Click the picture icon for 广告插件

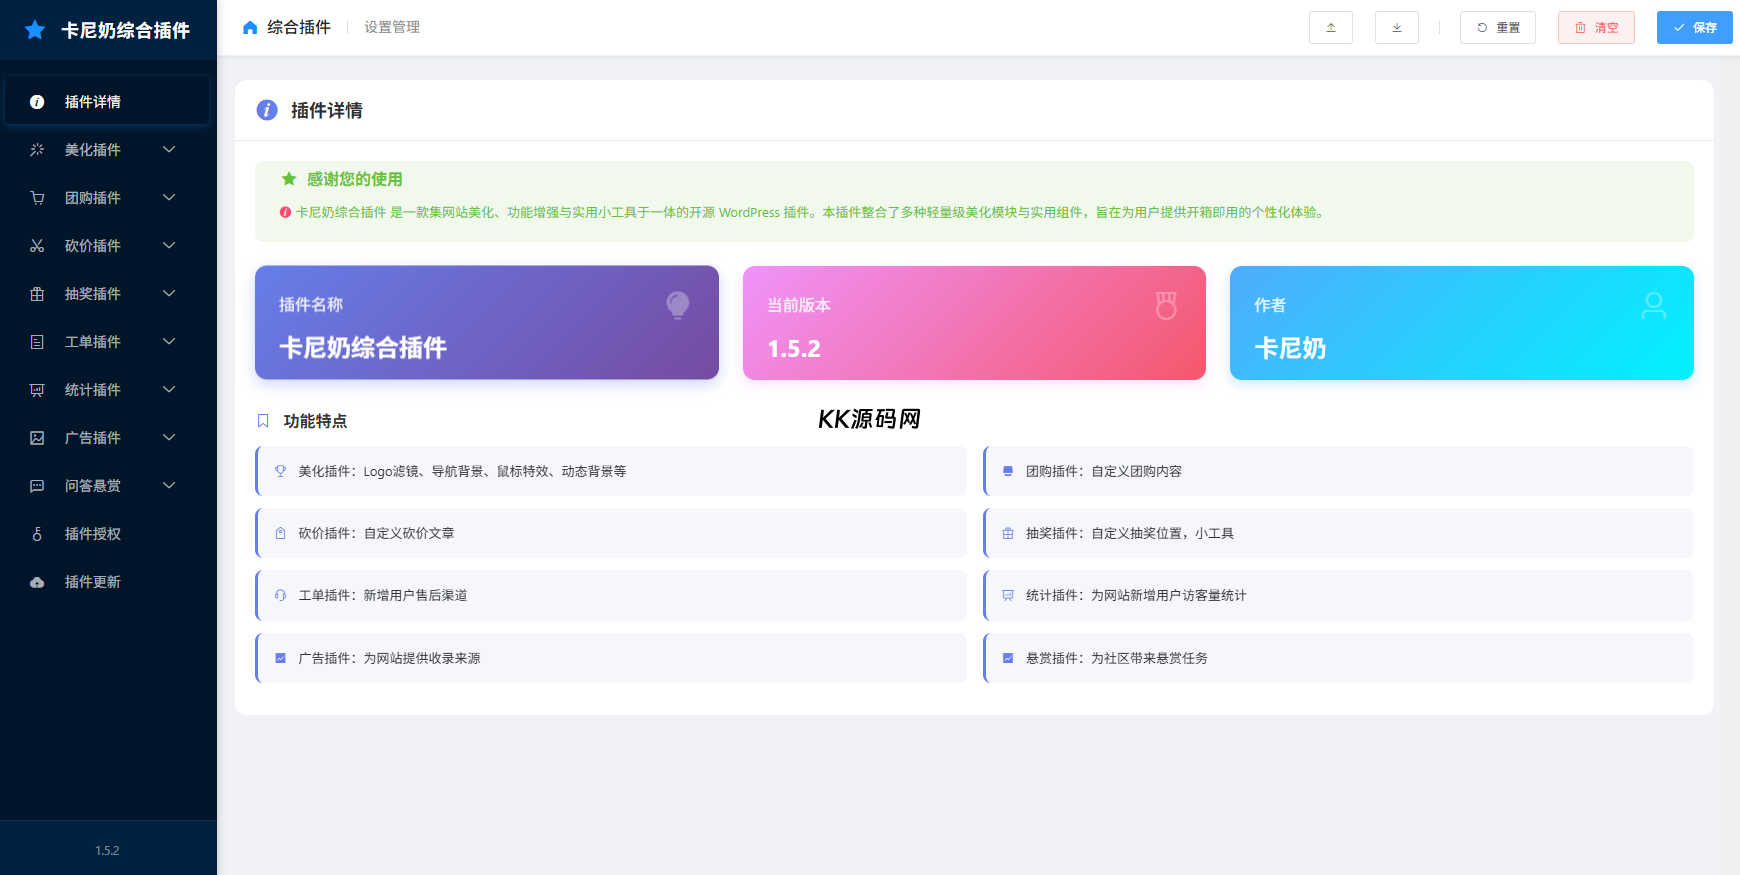(x=37, y=438)
